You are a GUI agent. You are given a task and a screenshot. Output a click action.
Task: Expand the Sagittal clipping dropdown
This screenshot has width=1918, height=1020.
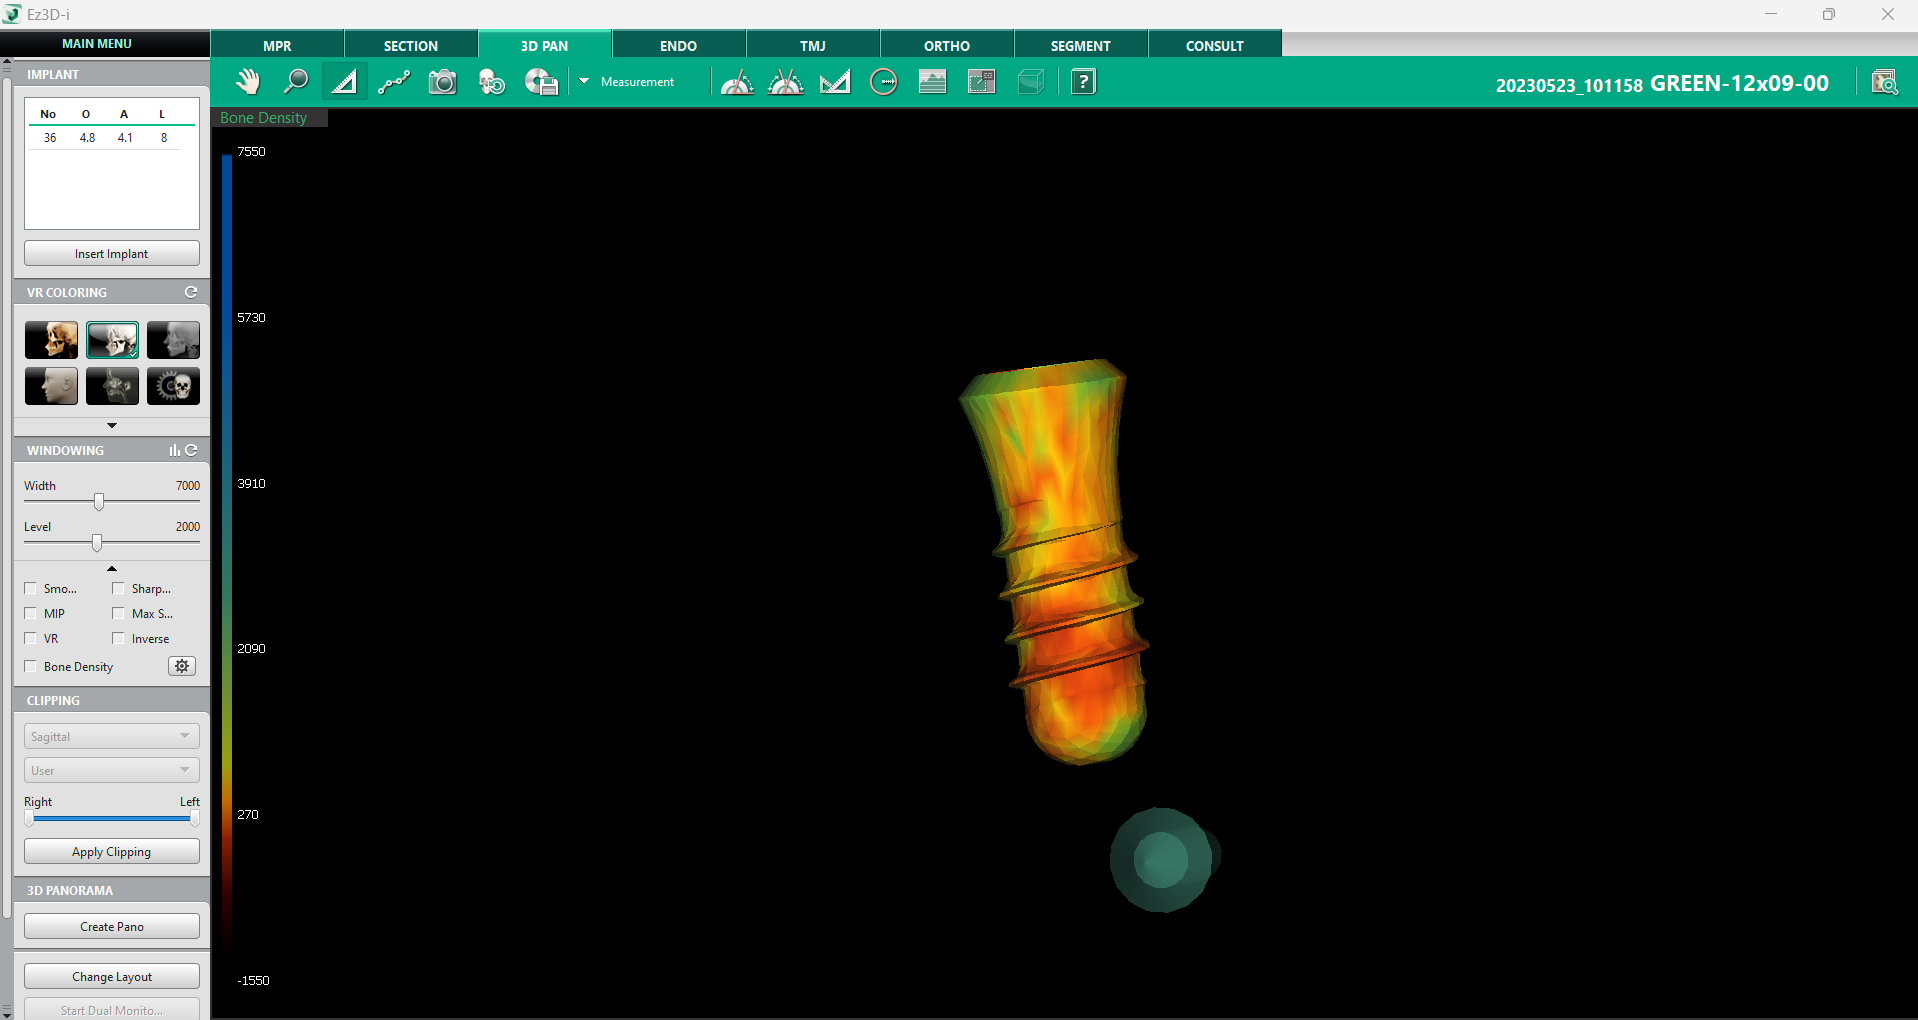tap(111, 737)
